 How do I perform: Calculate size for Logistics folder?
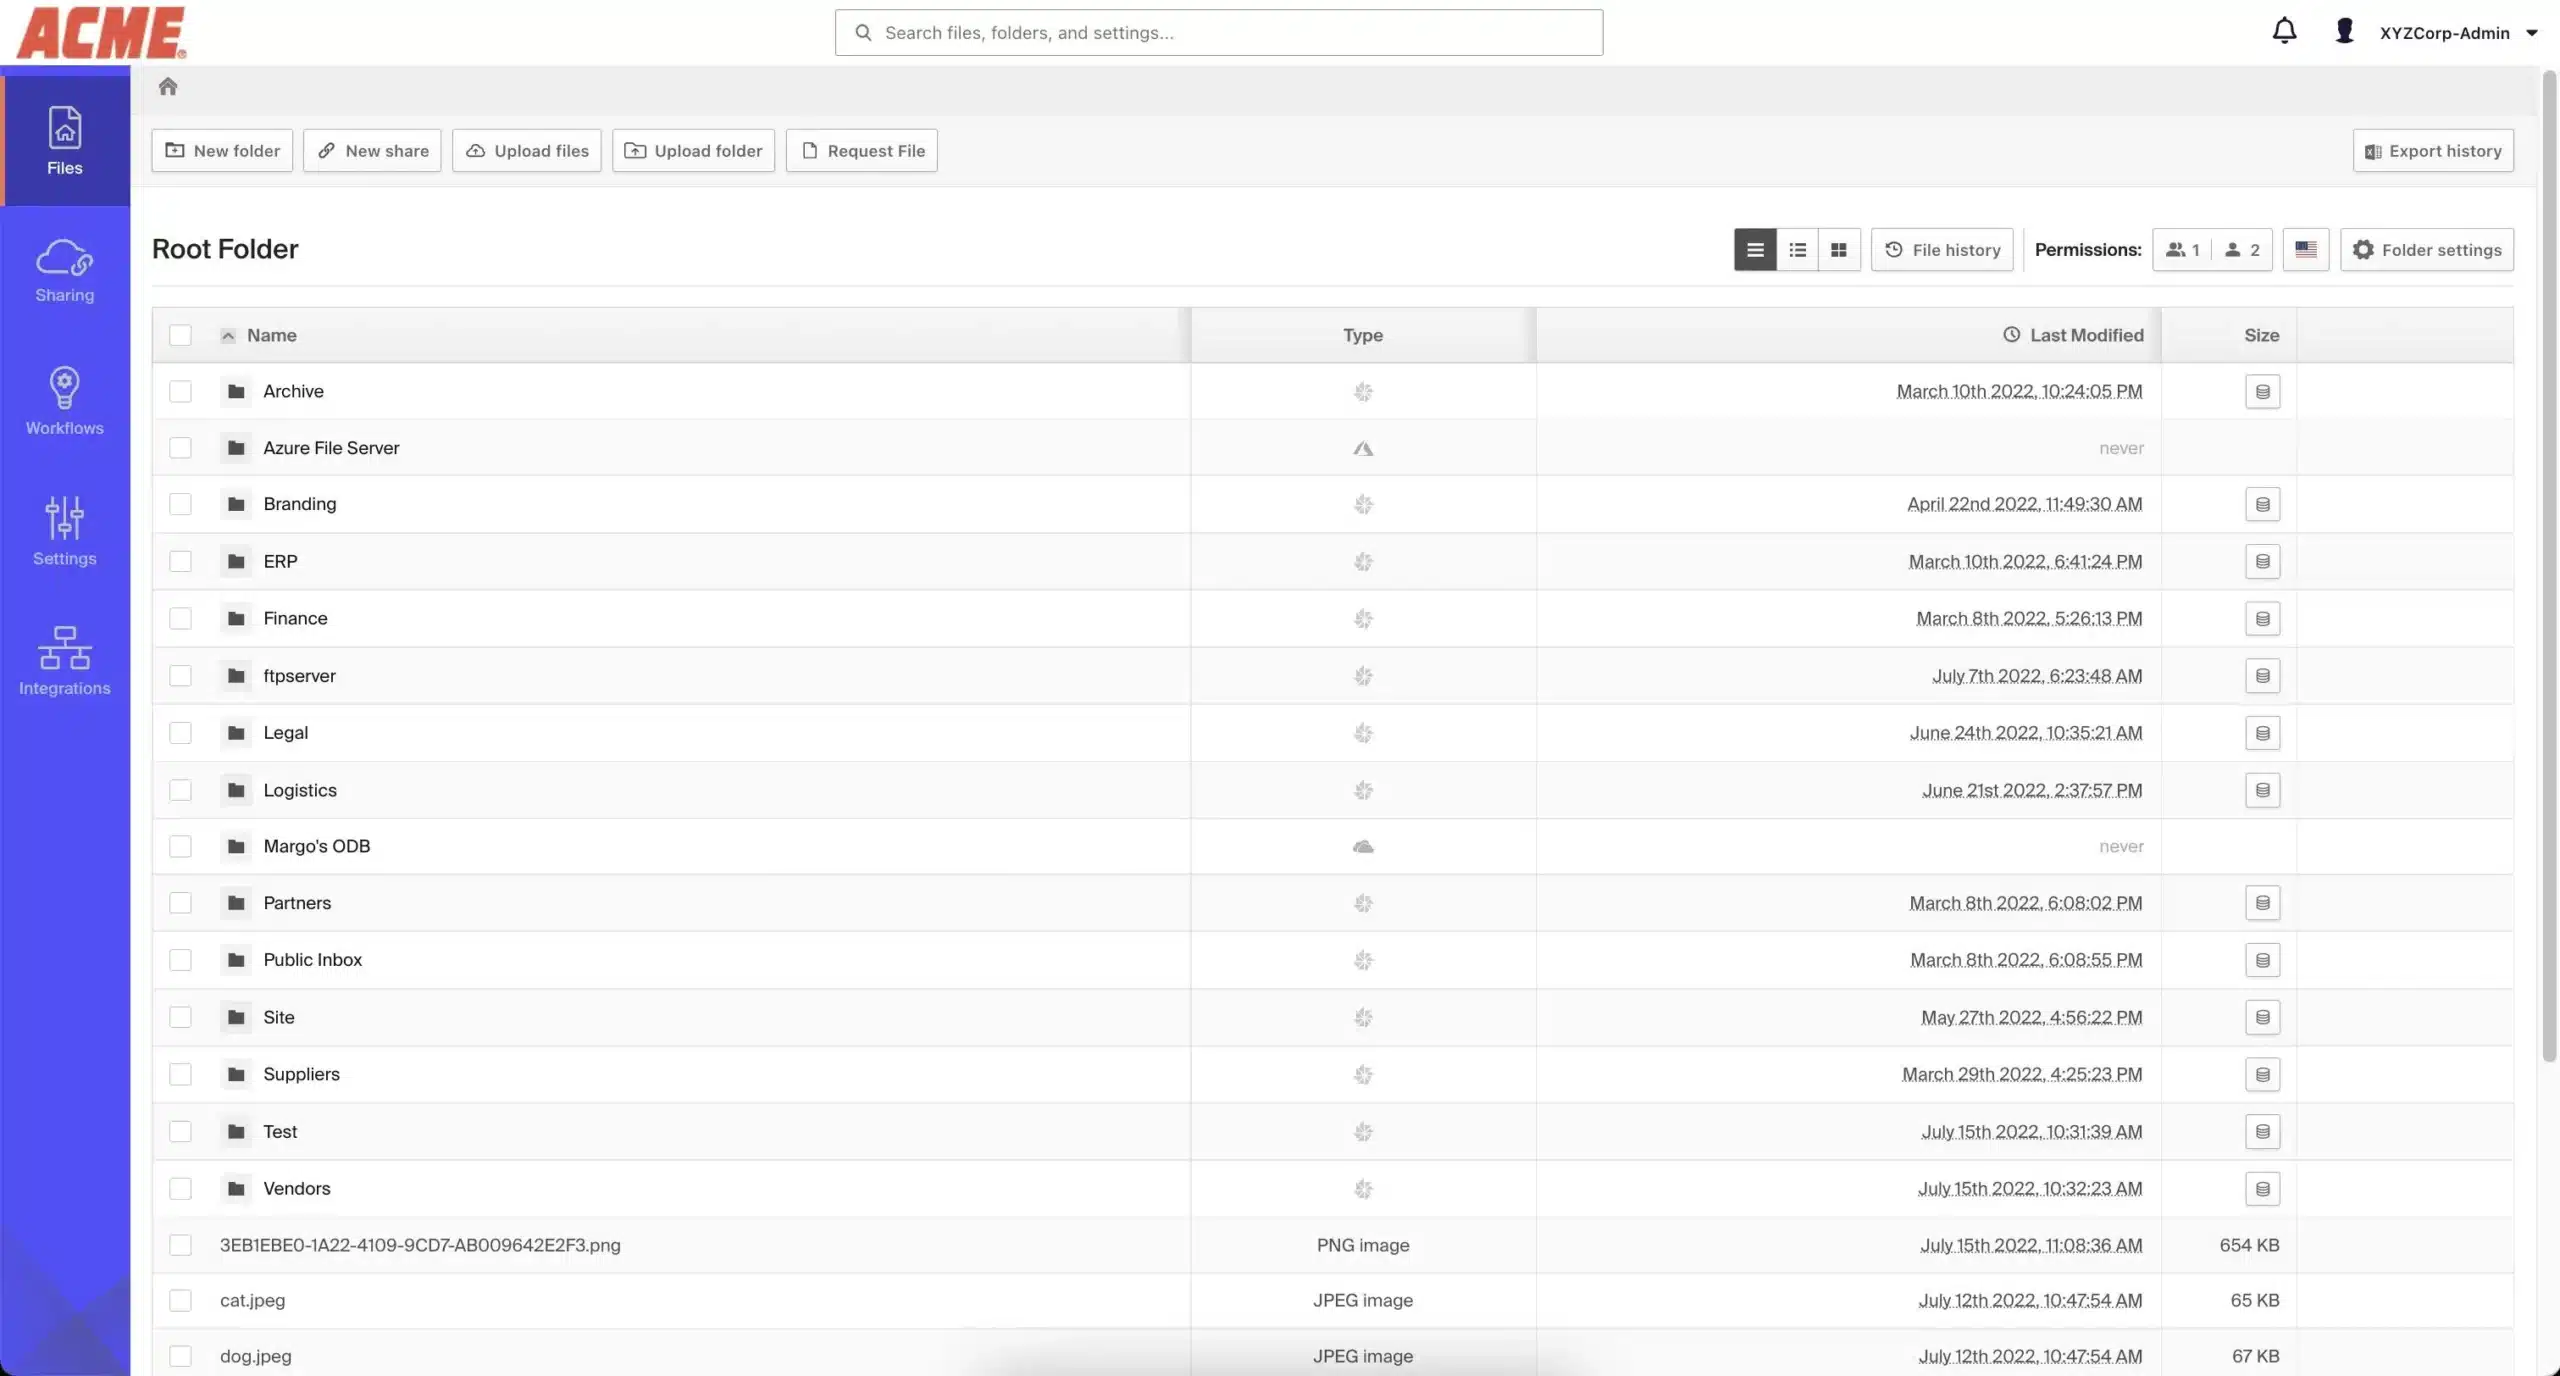point(2262,790)
